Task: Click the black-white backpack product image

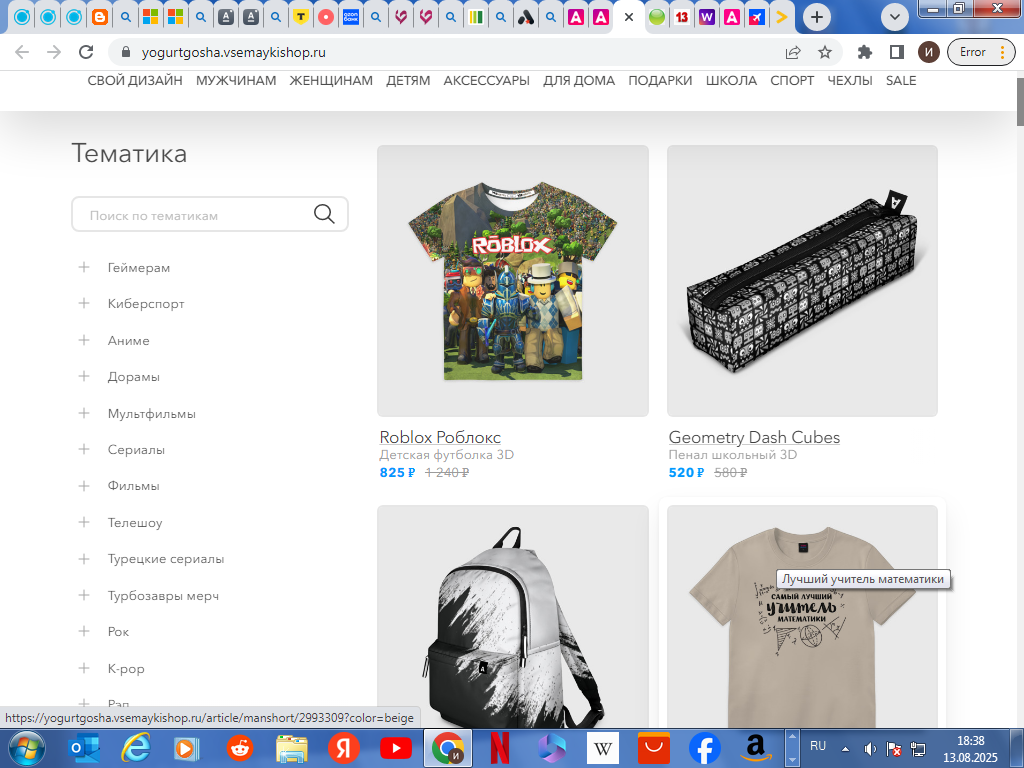Action: pyautogui.click(x=513, y=616)
